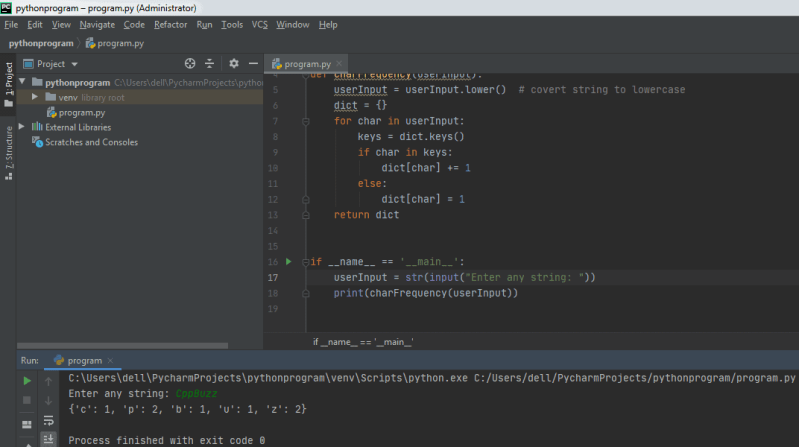The height and width of the screenshot is (447, 799).
Task: Click pythonprogram in the breadcrumb bar
Action: 41,43
